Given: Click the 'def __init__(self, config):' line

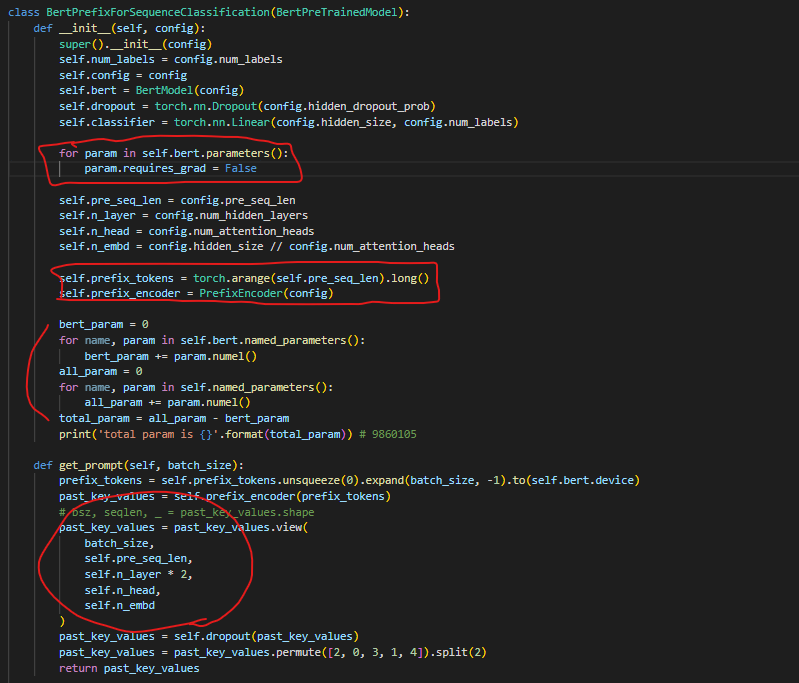Looking at the screenshot, I should click(x=119, y=28).
